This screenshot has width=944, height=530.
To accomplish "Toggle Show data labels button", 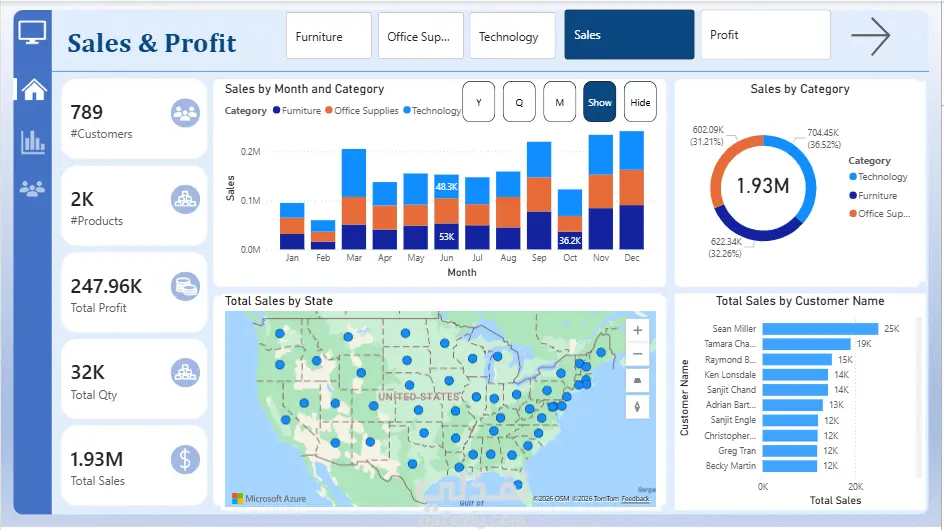I will click(x=600, y=102).
